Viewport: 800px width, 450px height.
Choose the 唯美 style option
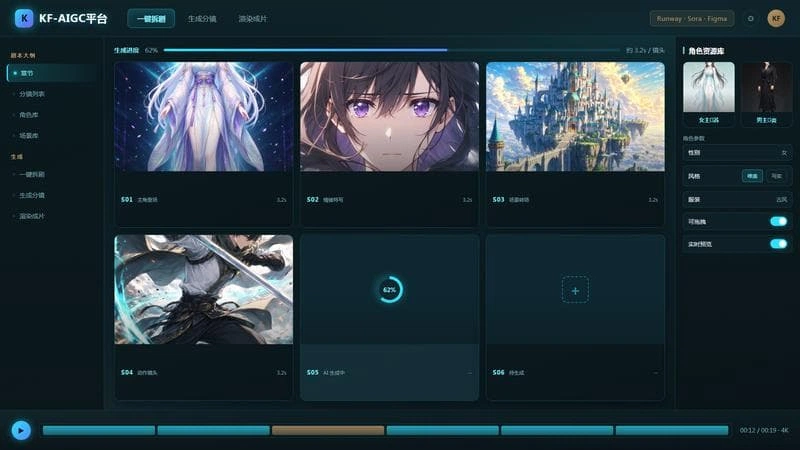[x=752, y=176]
